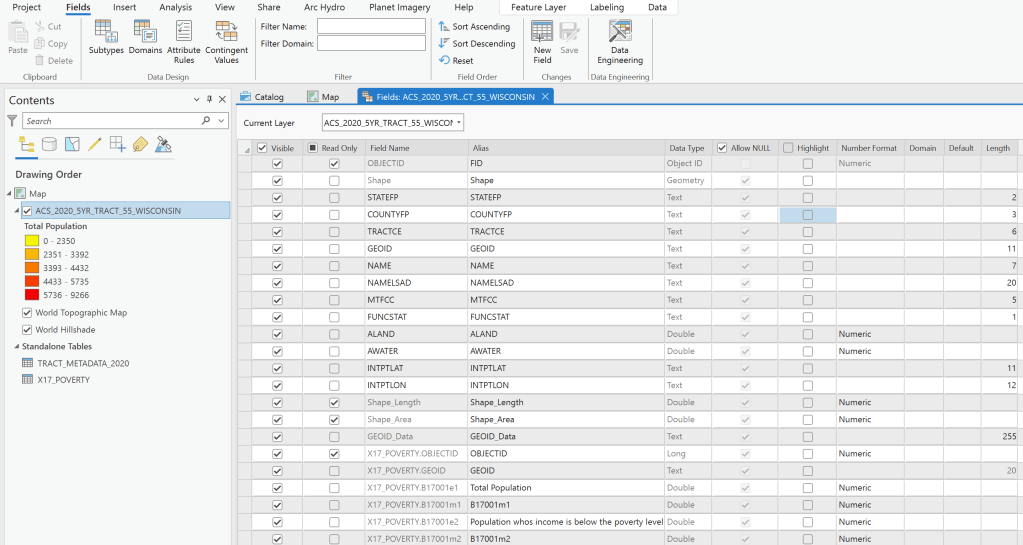Open Attribute Rules view
Screen dimensions: 1023x545
point(184,40)
